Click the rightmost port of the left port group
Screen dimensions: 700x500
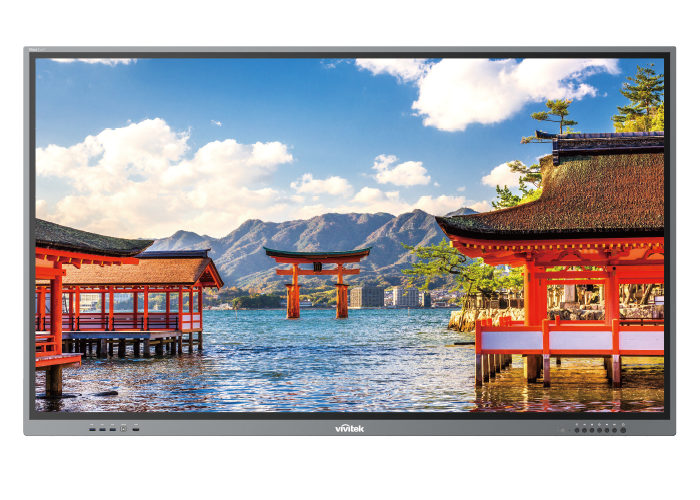click(135, 428)
